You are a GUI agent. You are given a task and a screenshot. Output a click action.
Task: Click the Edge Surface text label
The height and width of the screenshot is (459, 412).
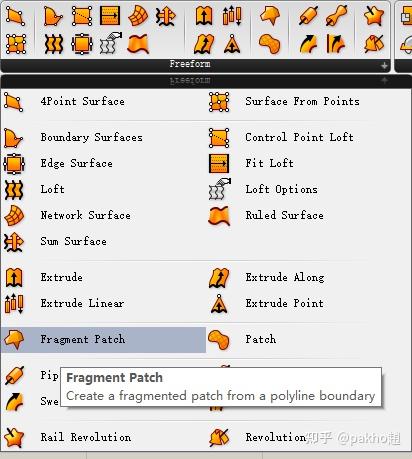tap(76, 164)
